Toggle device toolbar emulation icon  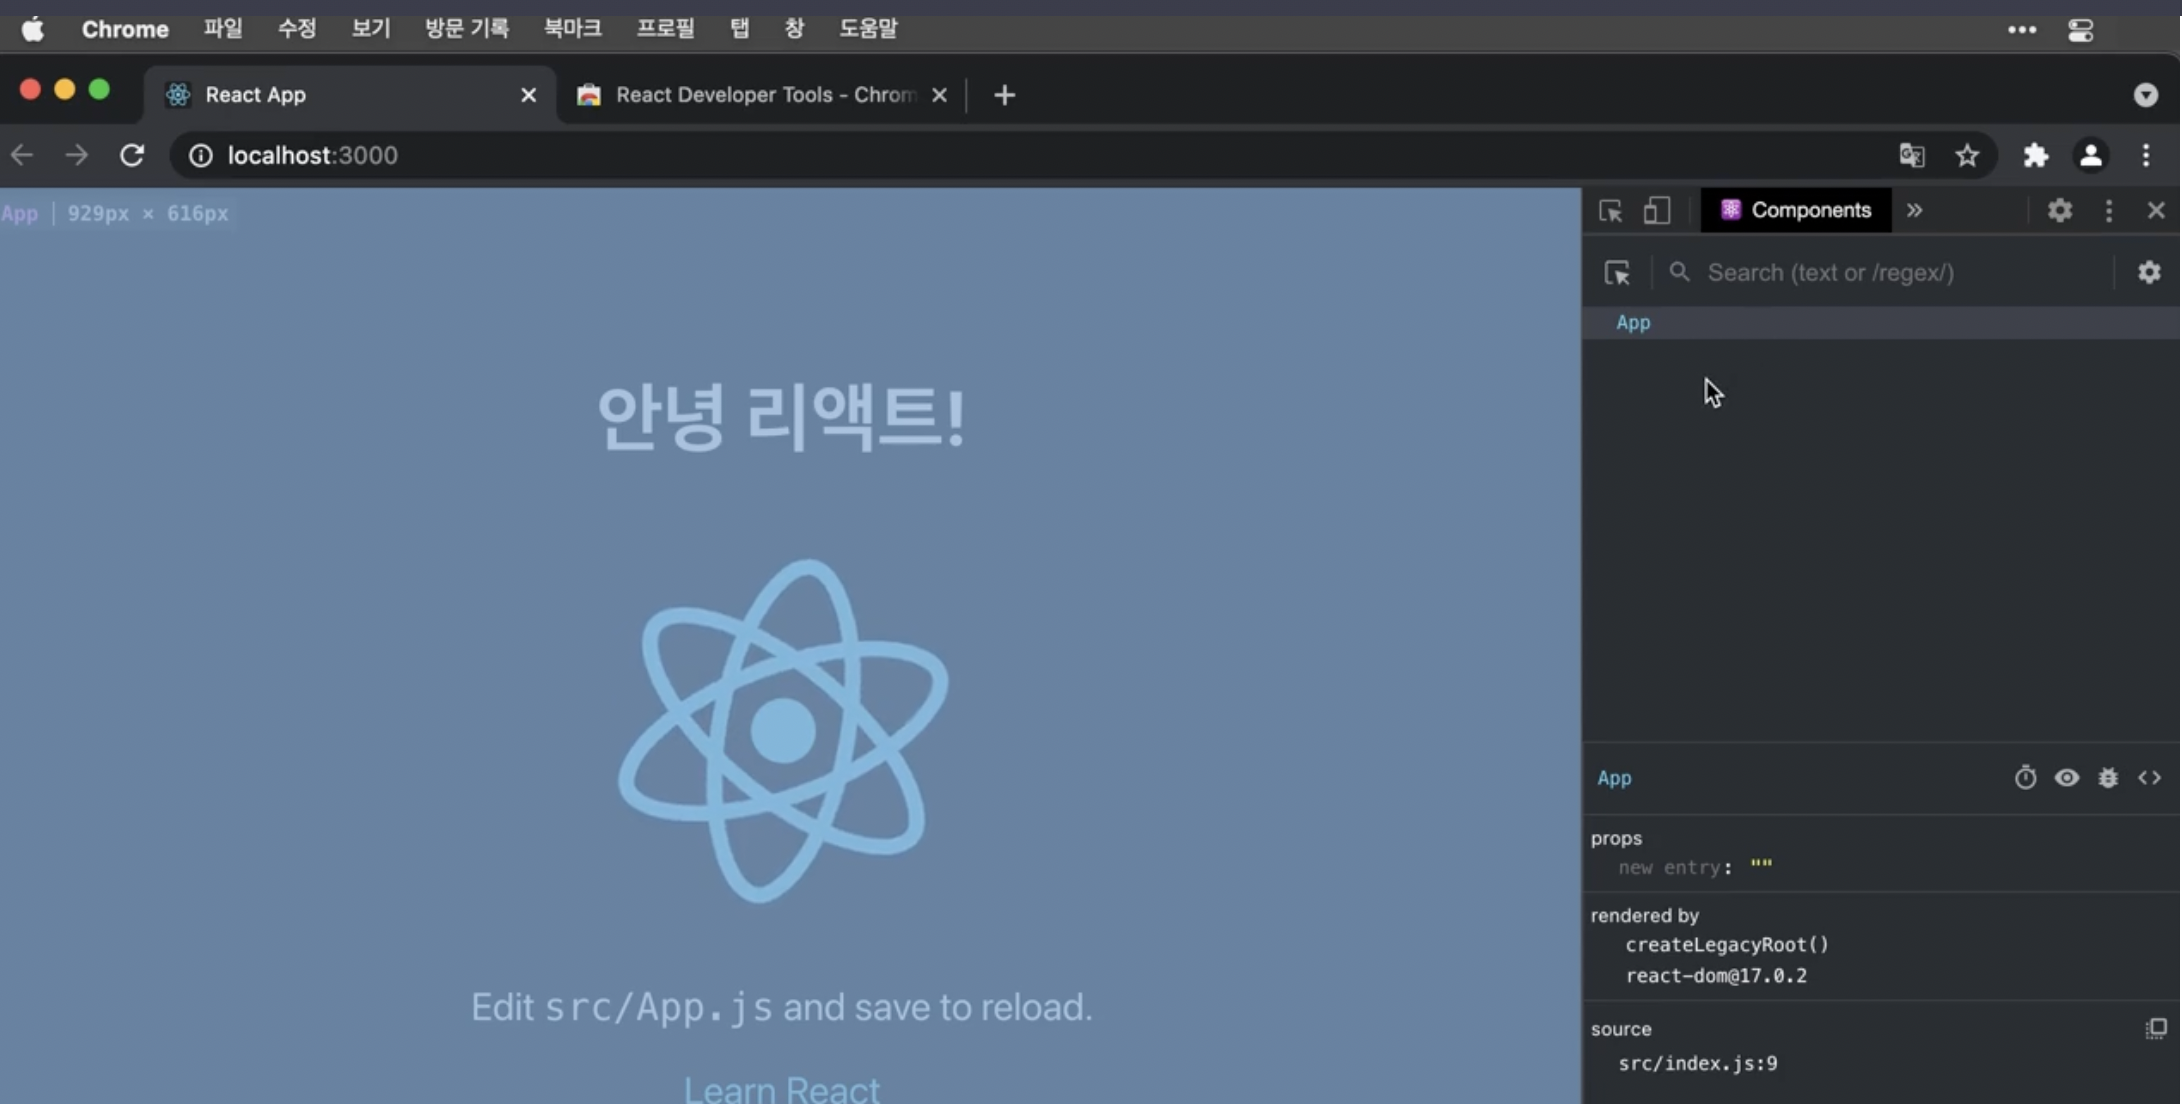click(1657, 211)
